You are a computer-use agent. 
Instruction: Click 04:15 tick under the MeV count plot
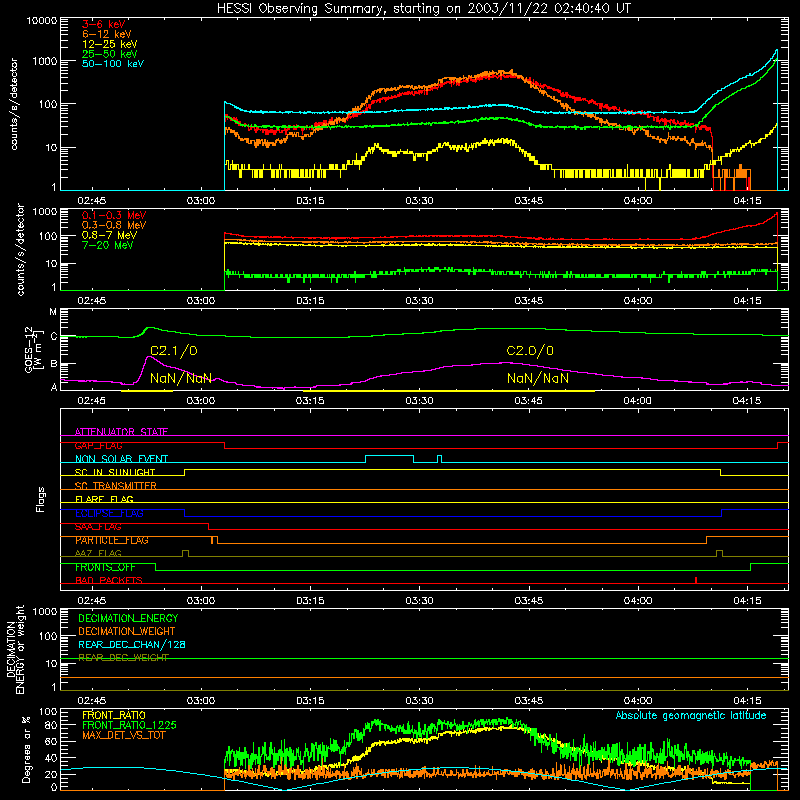tap(747, 301)
